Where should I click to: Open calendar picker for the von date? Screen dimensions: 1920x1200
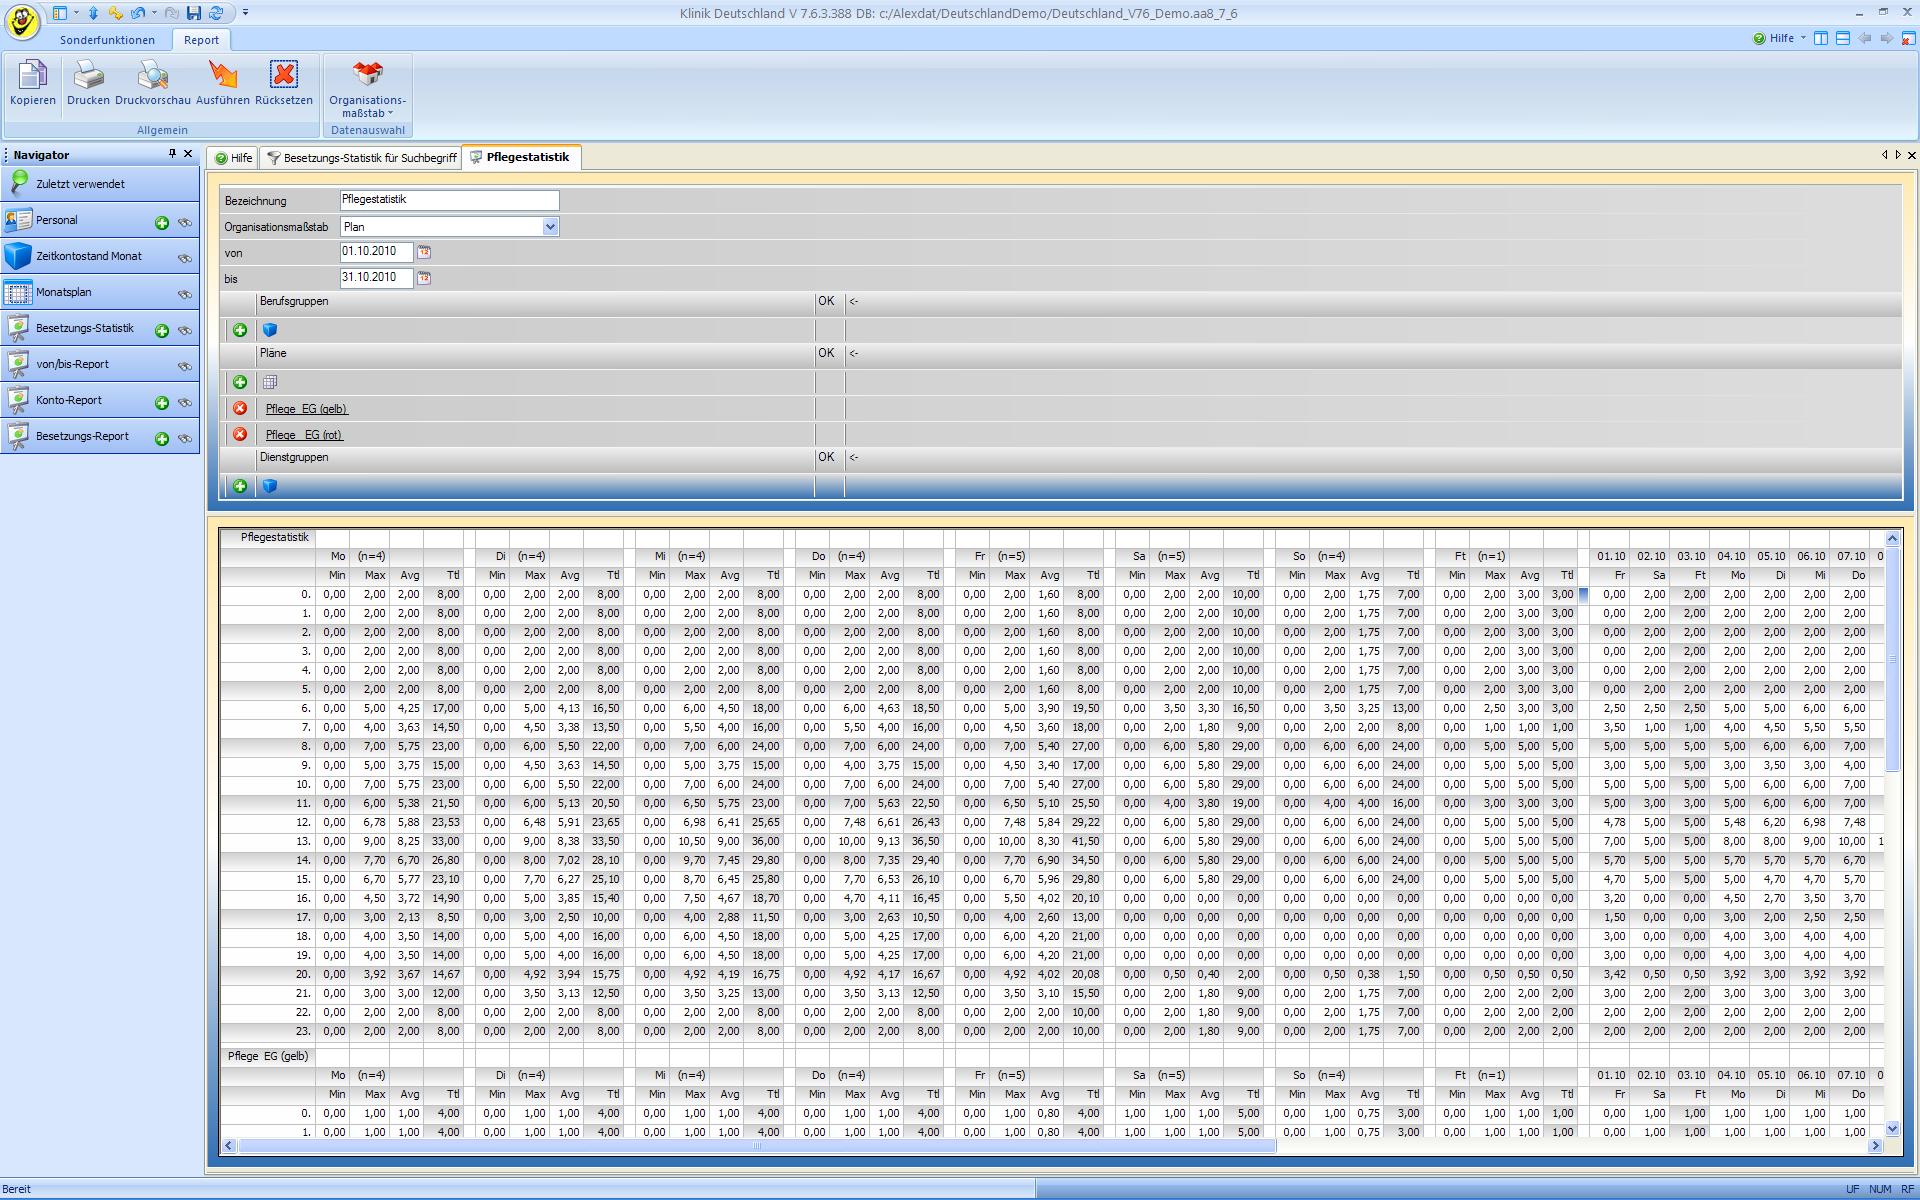[x=424, y=252]
